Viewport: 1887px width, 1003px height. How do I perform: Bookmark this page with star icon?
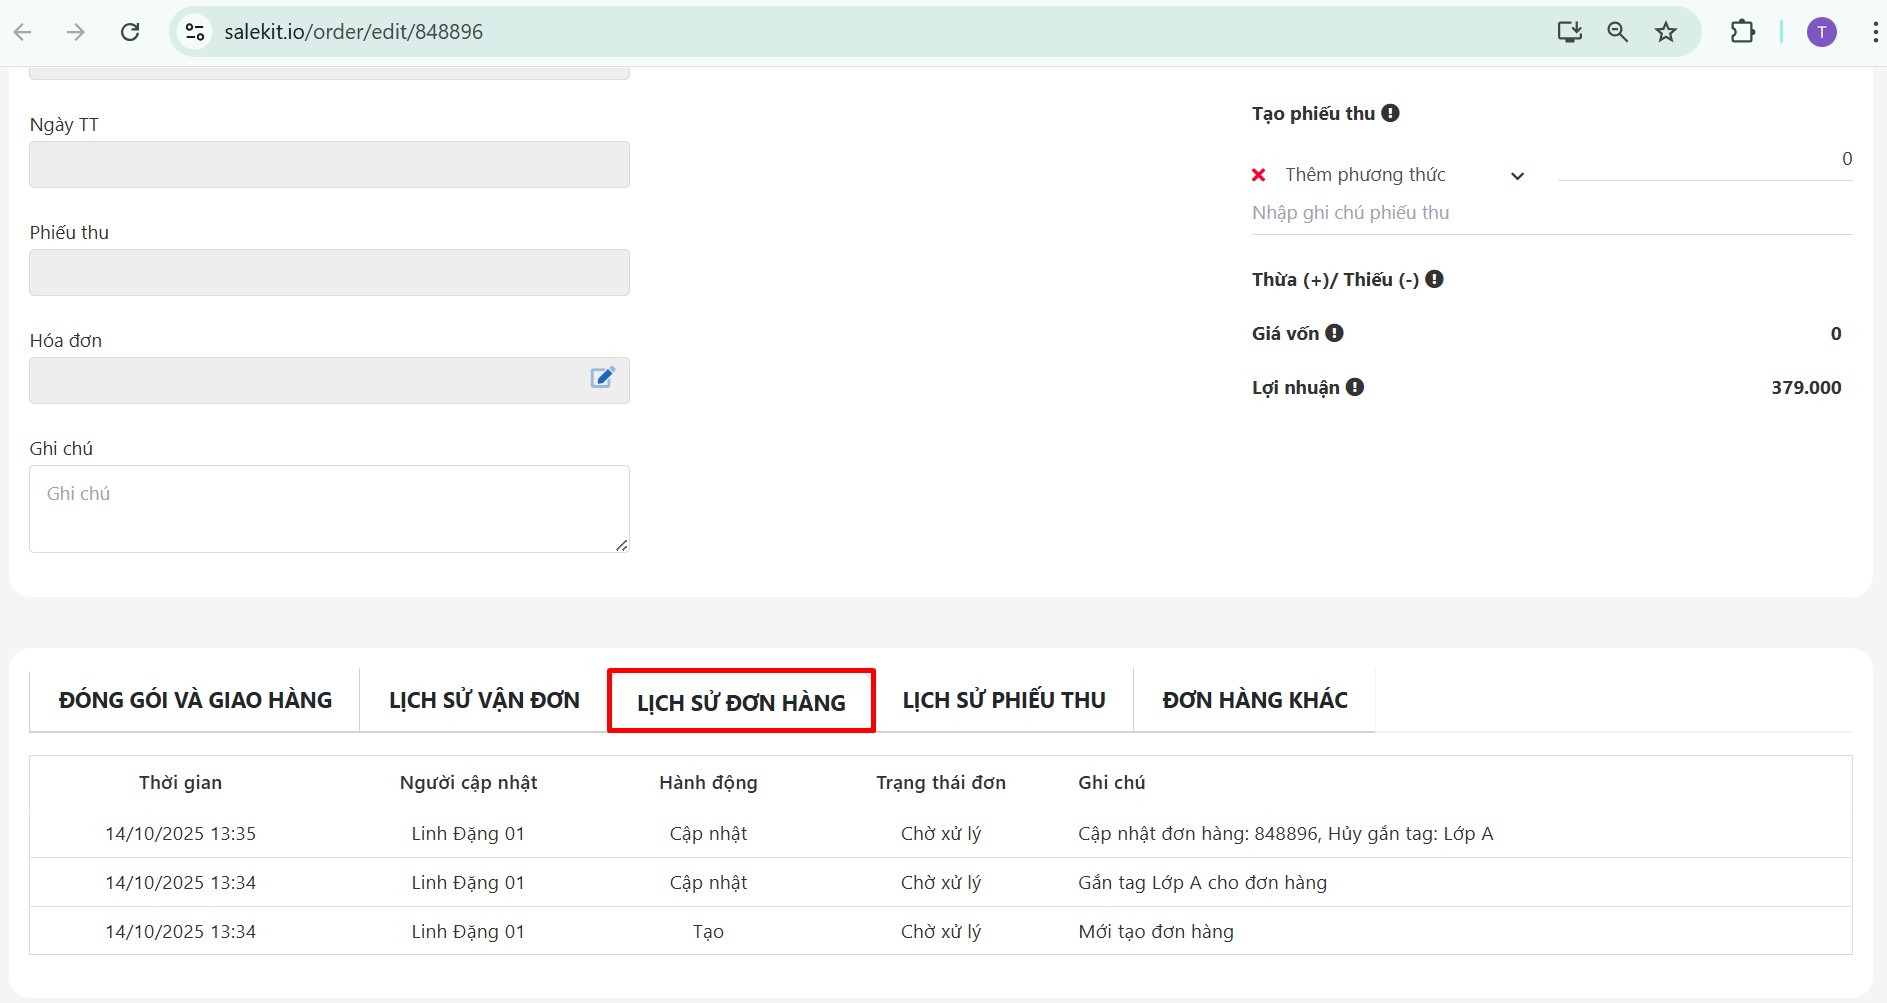tap(1665, 32)
